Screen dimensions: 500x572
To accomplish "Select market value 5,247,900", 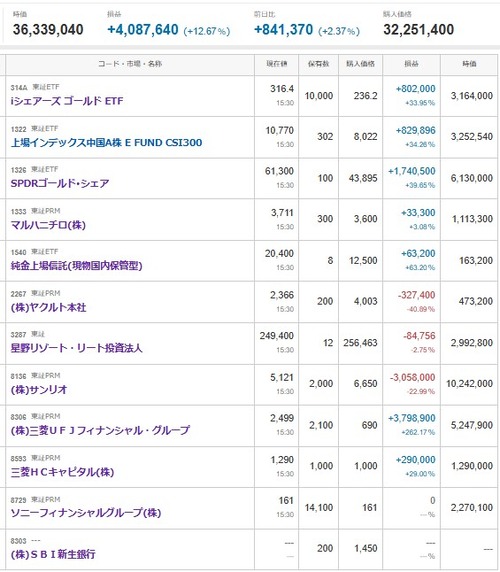I will (472, 426).
